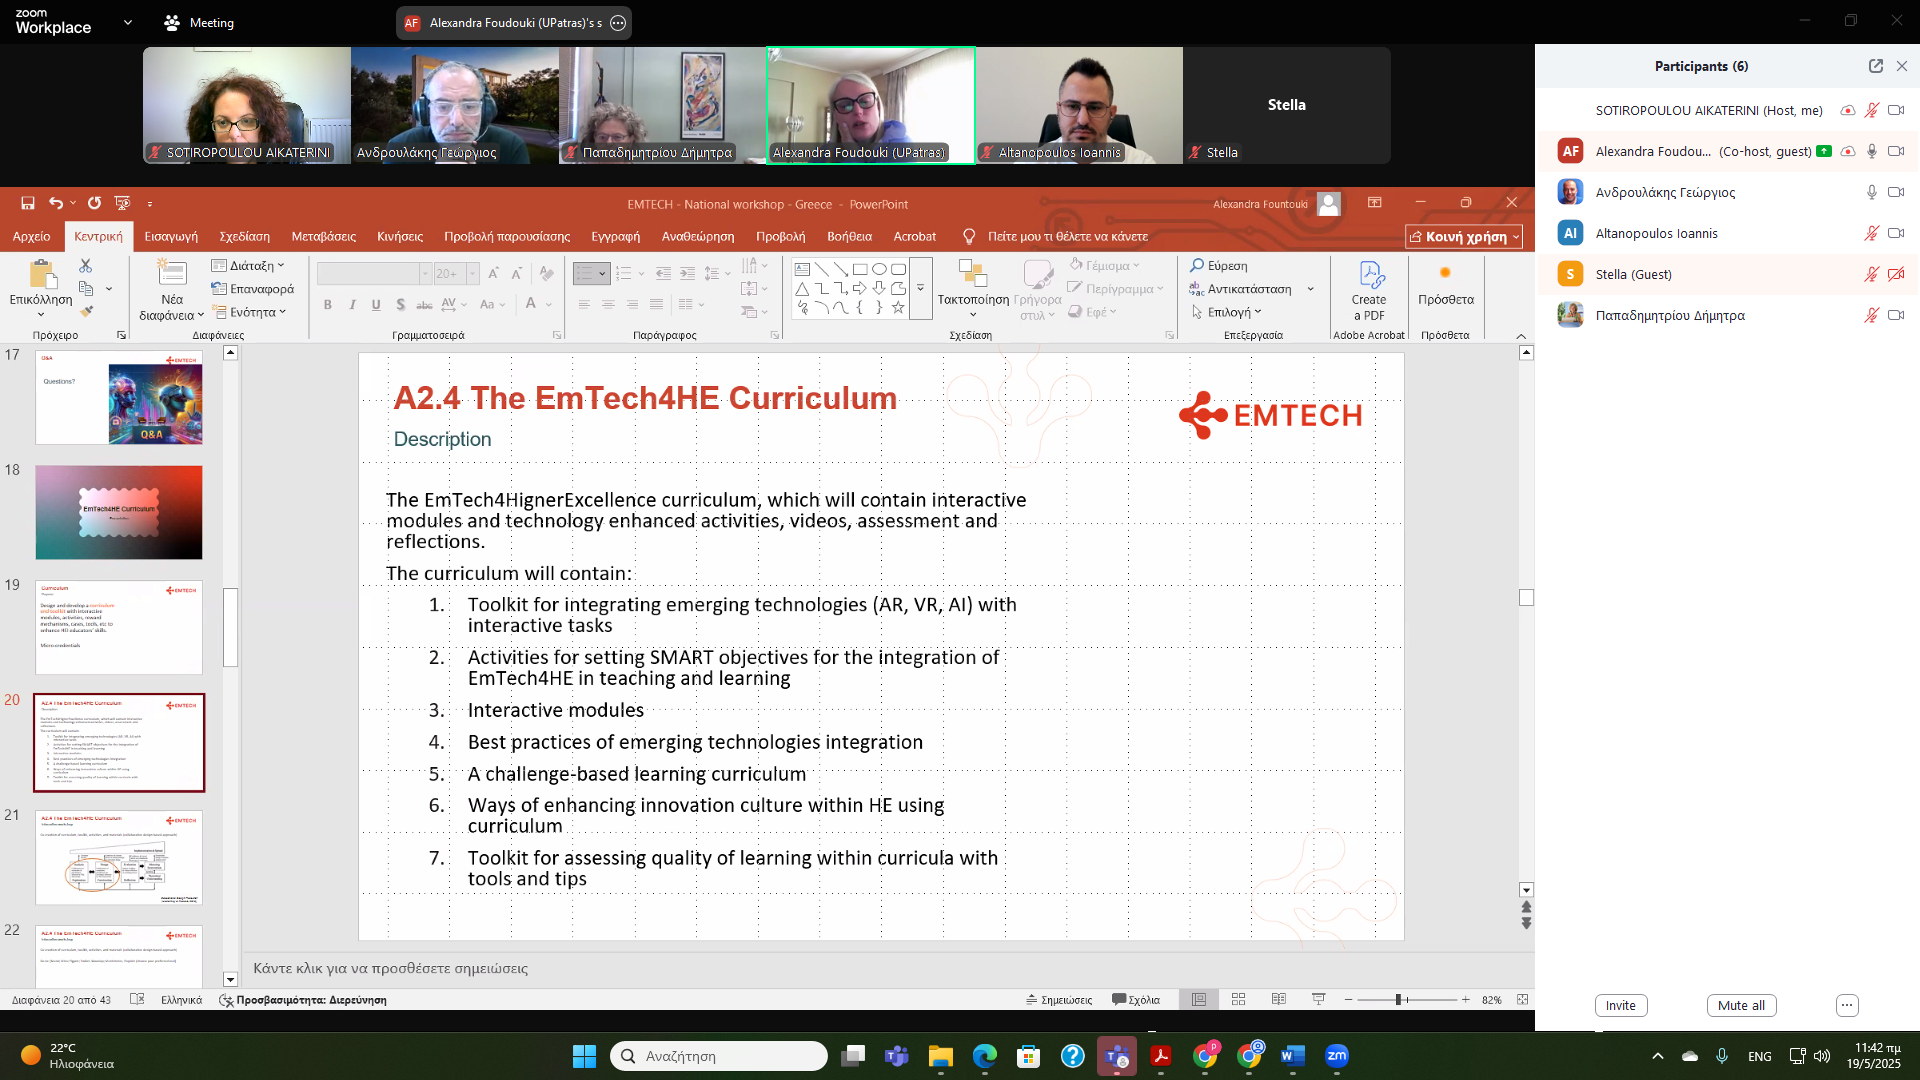Image resolution: width=1920 pixels, height=1080 pixels.
Task: Click the Find (Εύρεση) search tool
Action: point(1218,266)
